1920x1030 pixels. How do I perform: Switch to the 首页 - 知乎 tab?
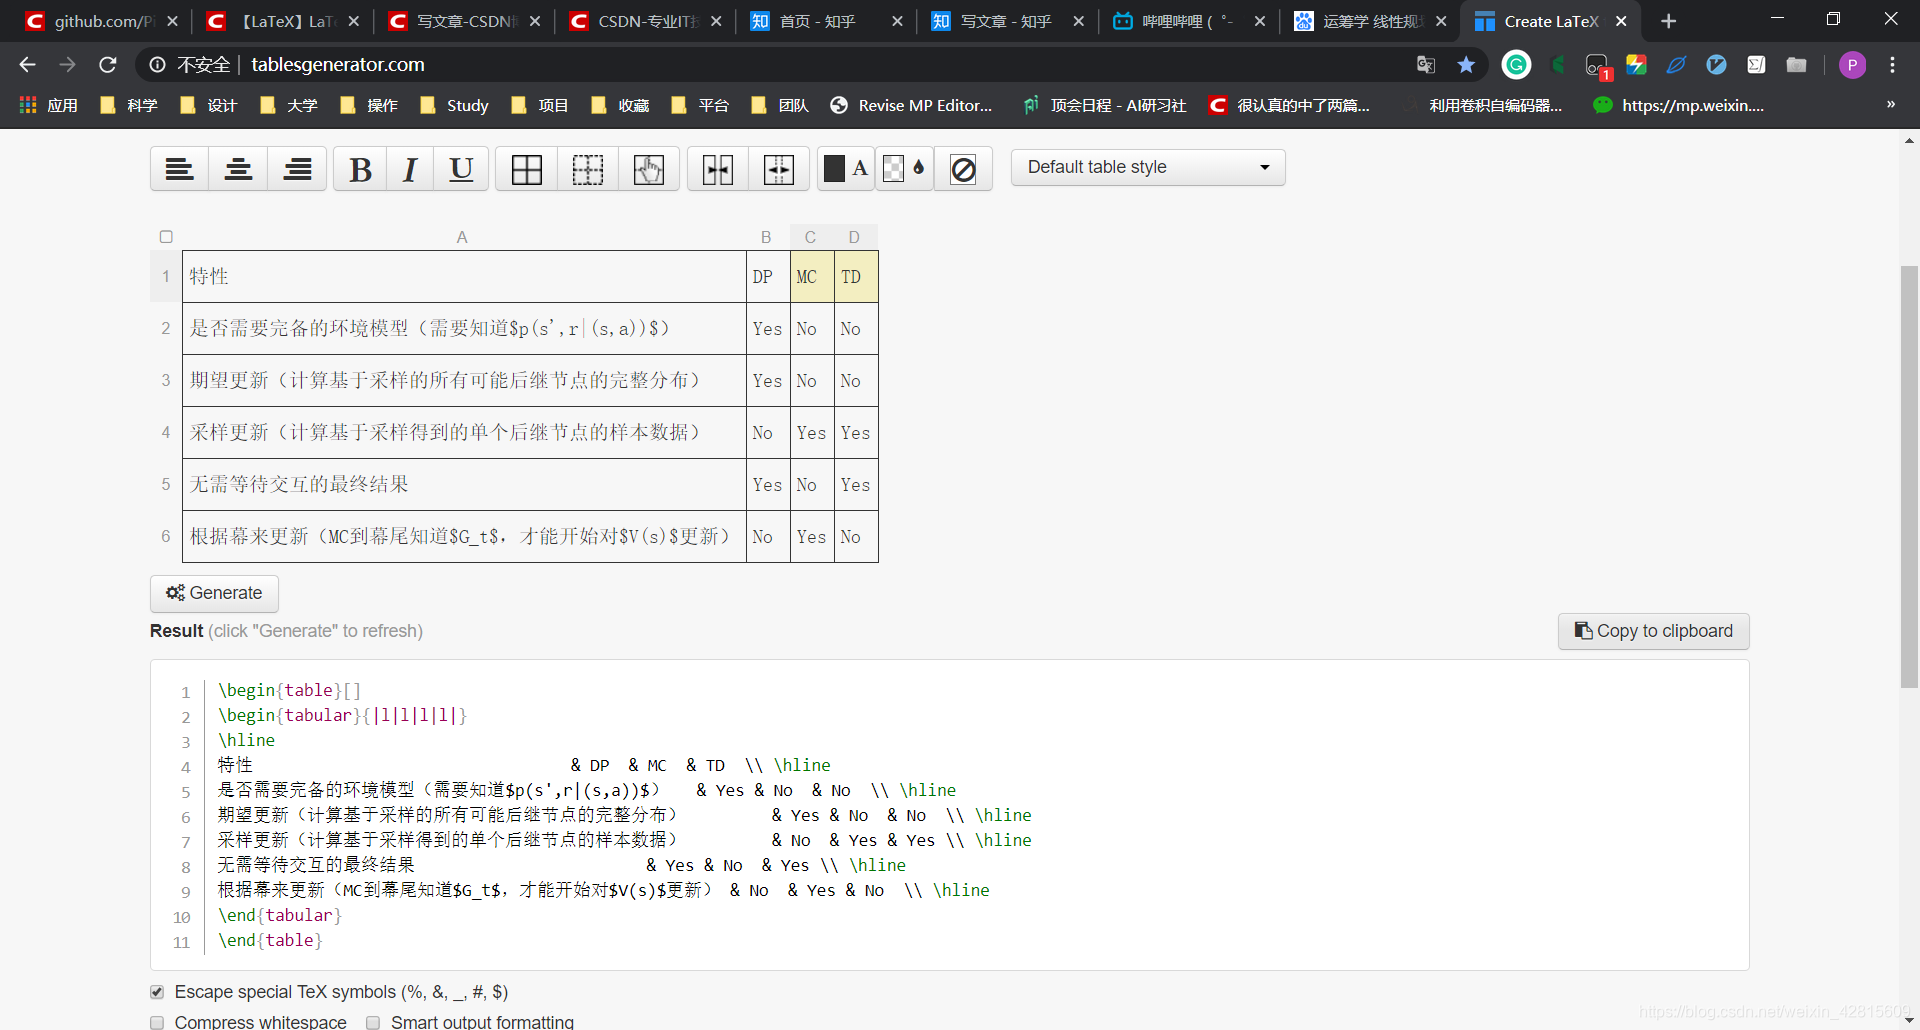pos(827,21)
